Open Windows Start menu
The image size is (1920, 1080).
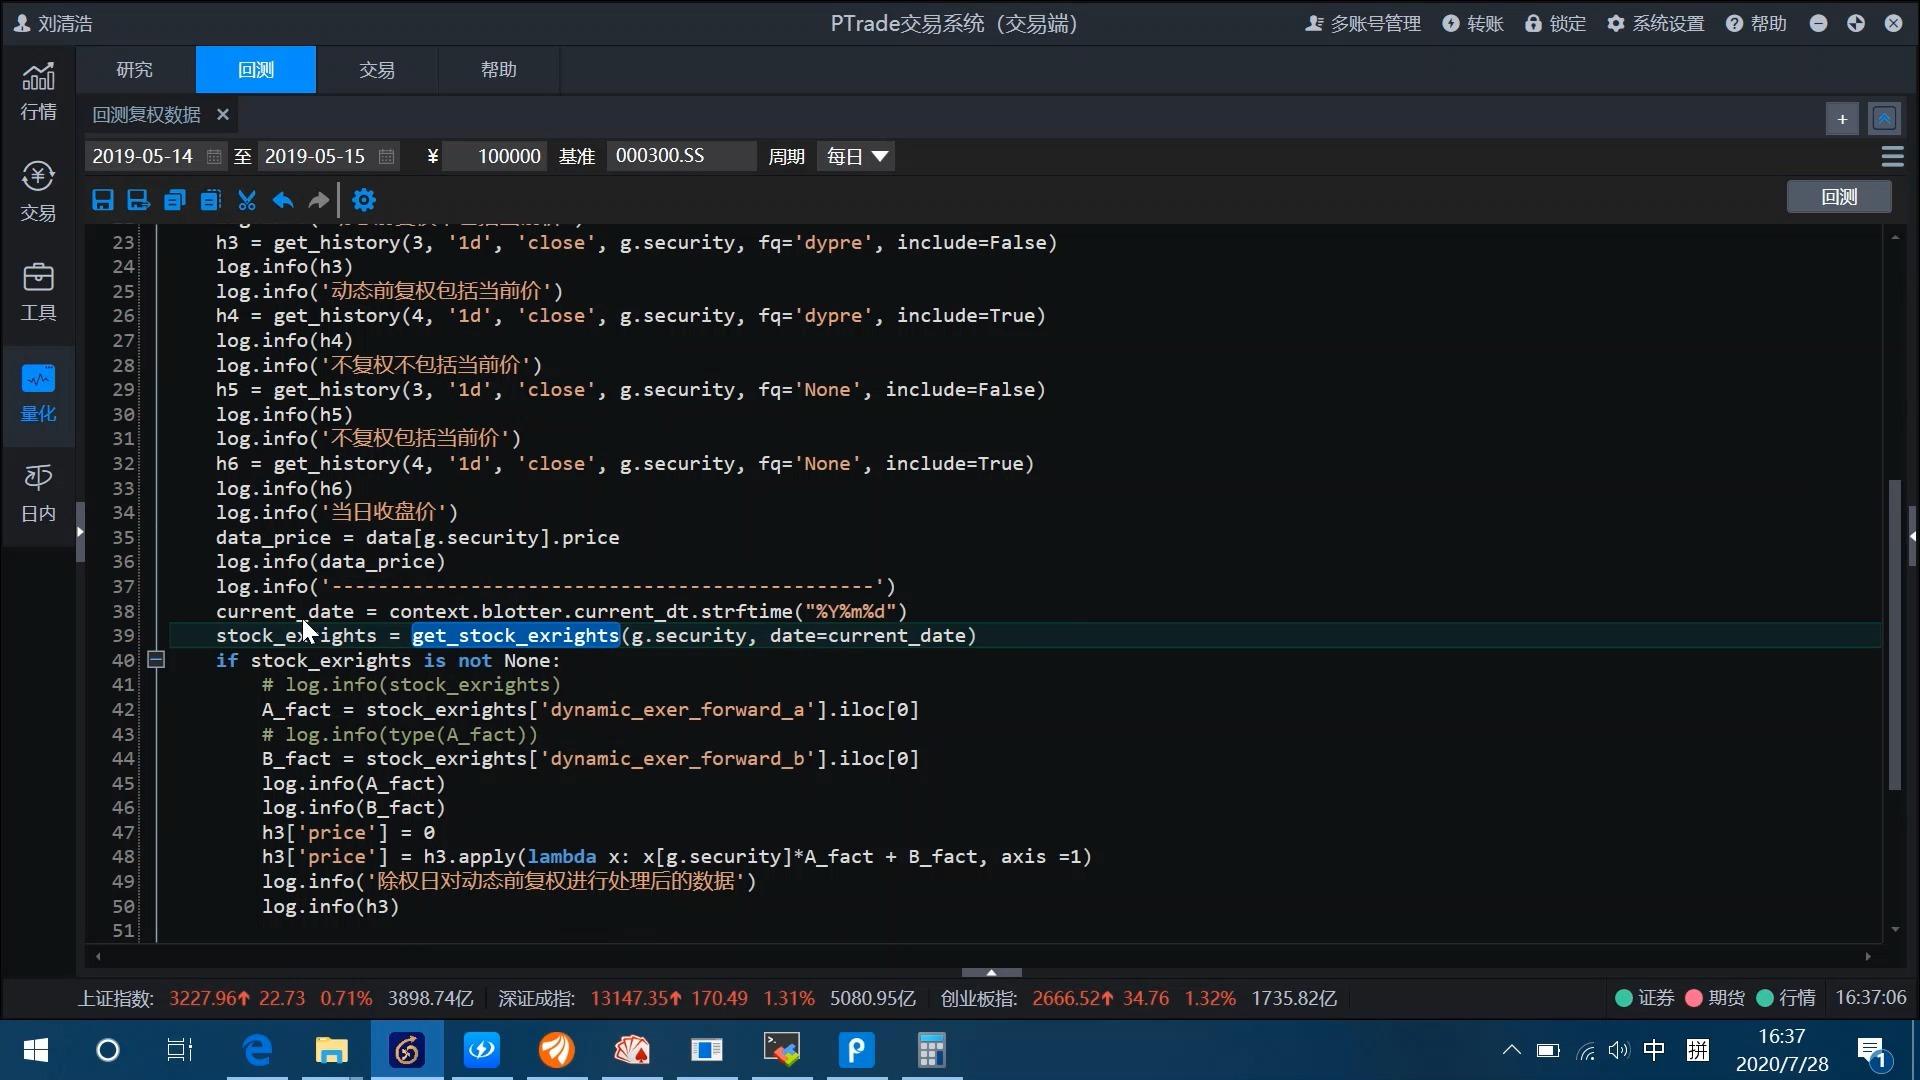coord(36,1050)
